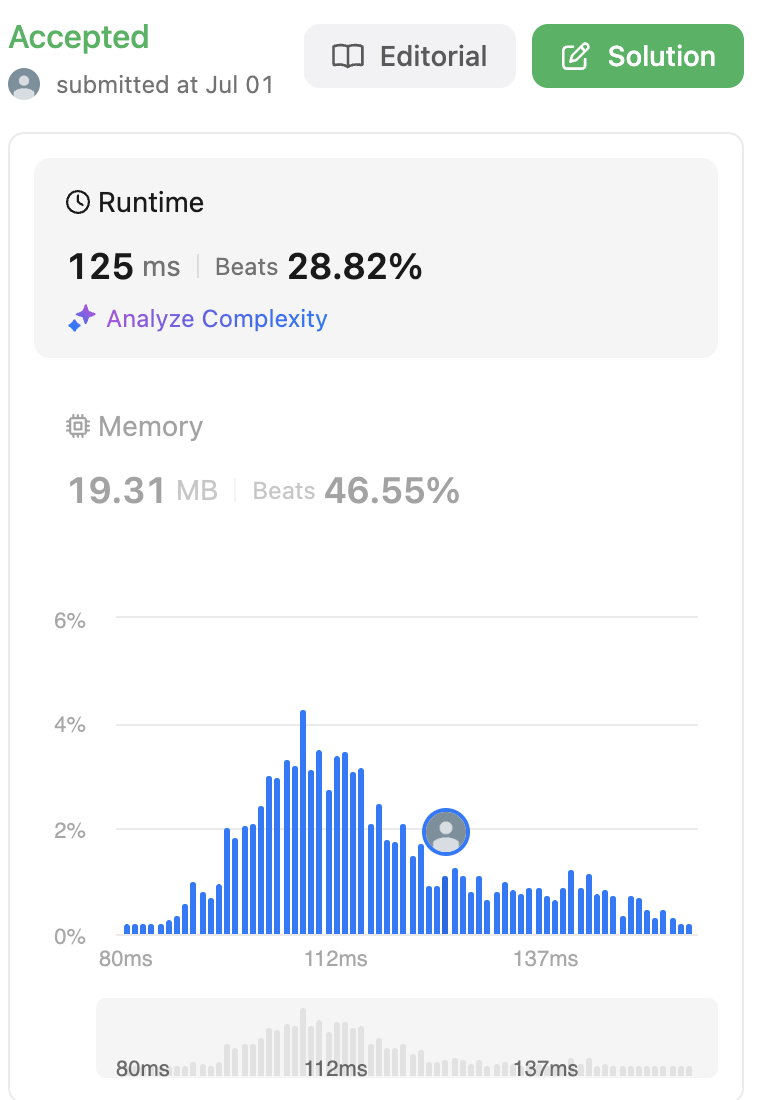
Task: Click the 19.31 MB memory value
Action: (143, 490)
